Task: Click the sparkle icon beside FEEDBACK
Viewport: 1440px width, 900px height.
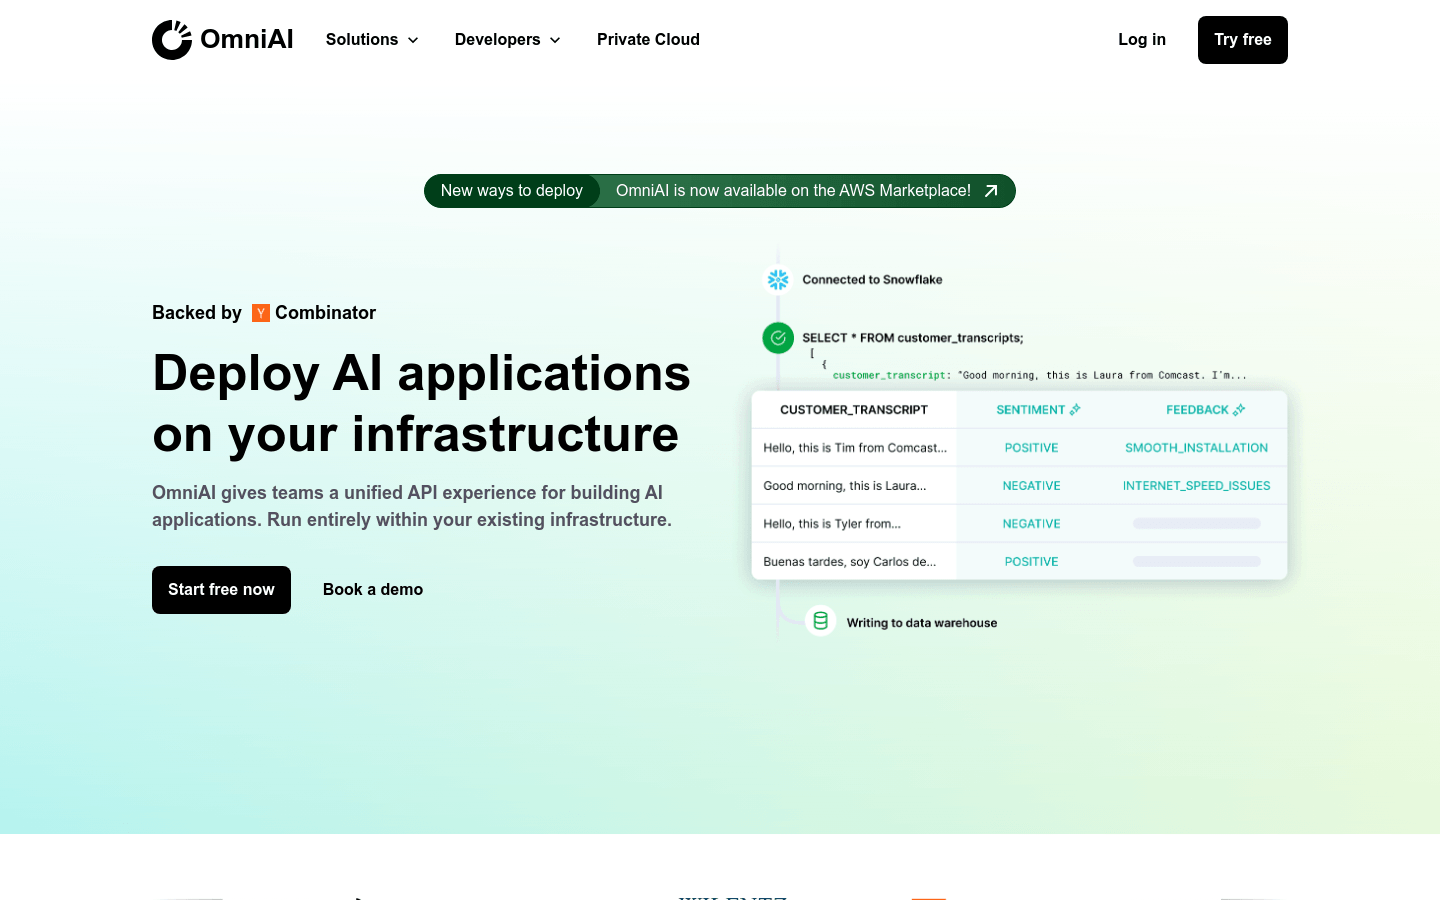Action: tap(1239, 410)
